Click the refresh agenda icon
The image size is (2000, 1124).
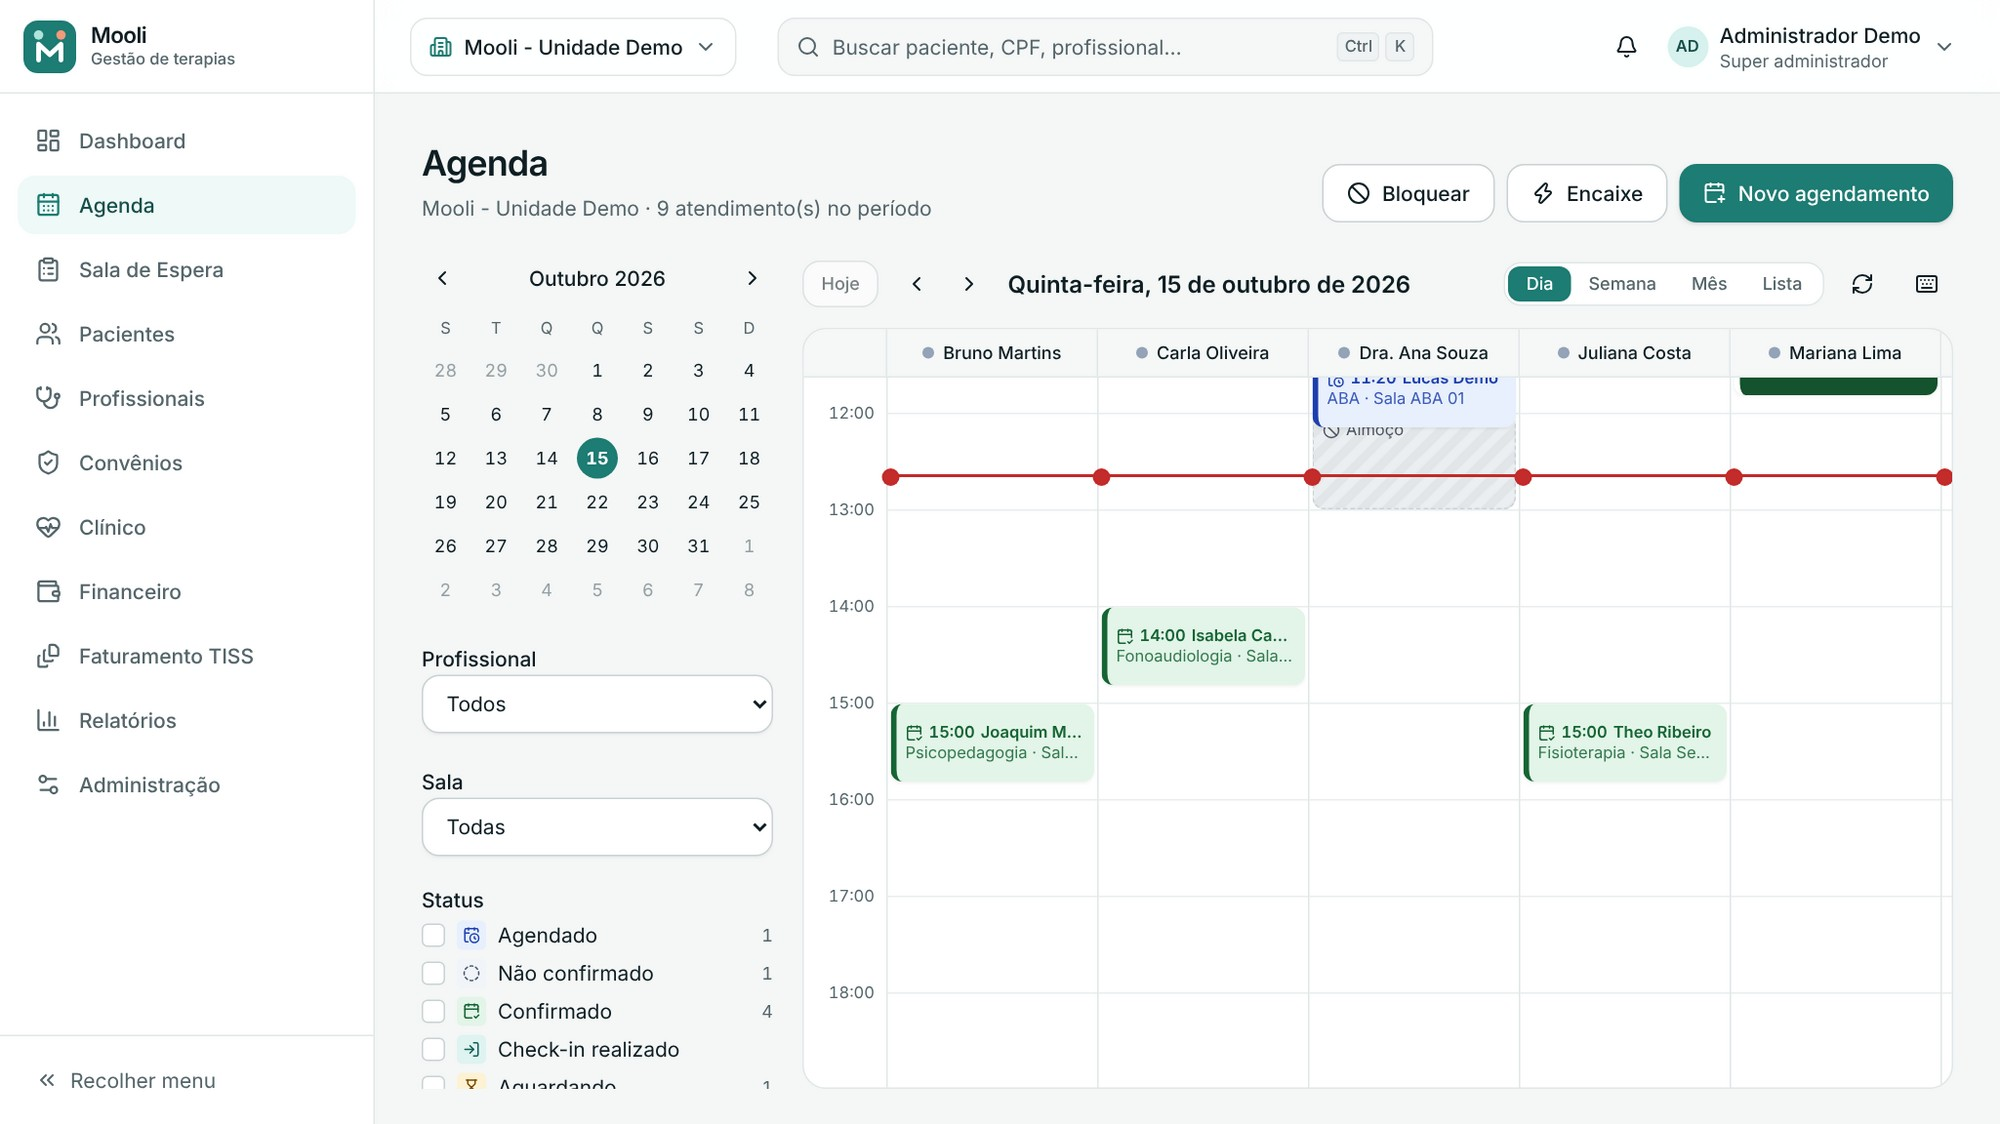click(1862, 284)
